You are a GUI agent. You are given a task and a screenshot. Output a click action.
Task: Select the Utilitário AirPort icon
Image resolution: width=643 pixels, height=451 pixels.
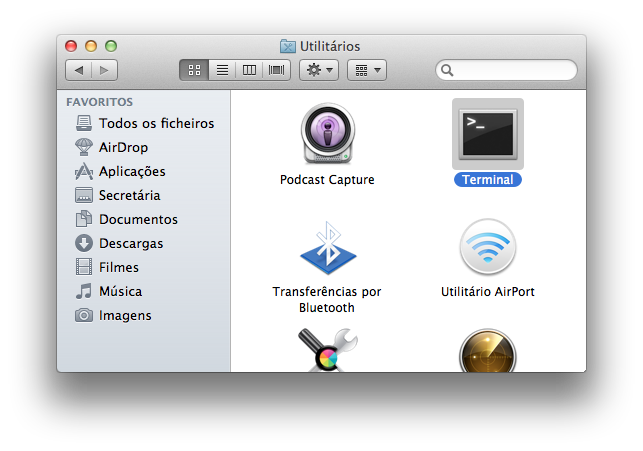click(487, 248)
